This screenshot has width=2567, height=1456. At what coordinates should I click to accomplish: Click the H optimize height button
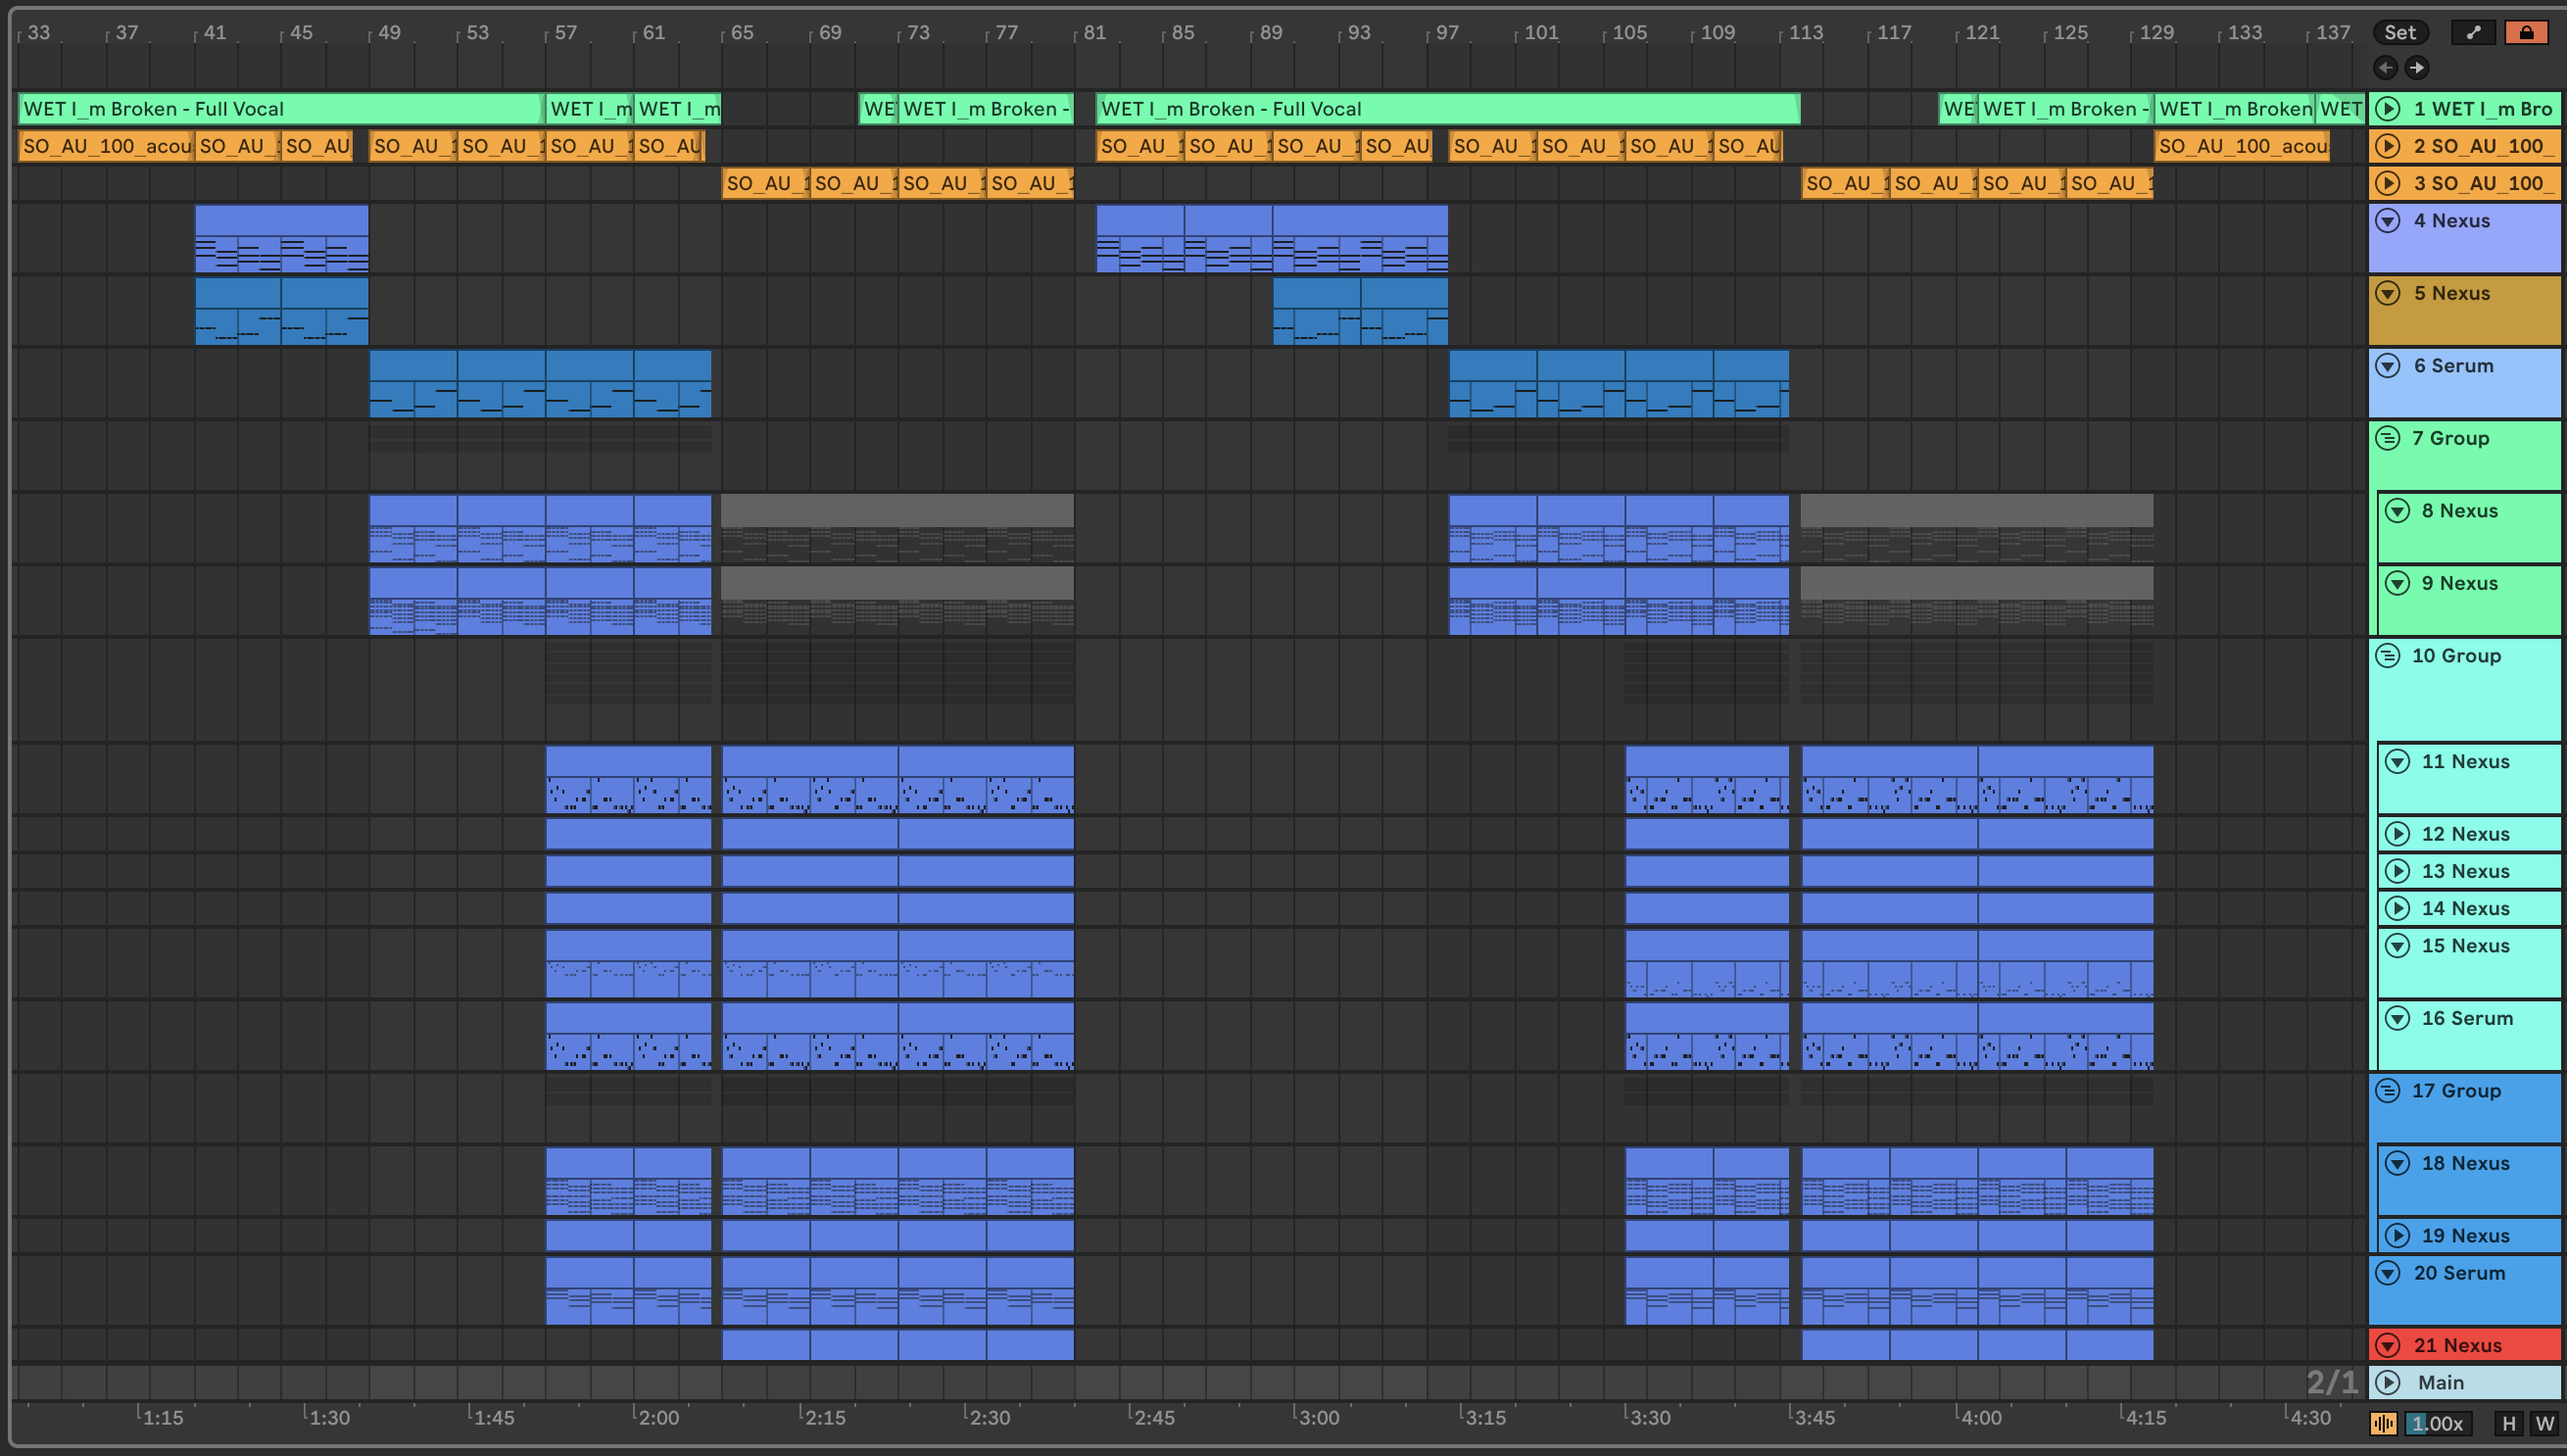coord(2509,1423)
